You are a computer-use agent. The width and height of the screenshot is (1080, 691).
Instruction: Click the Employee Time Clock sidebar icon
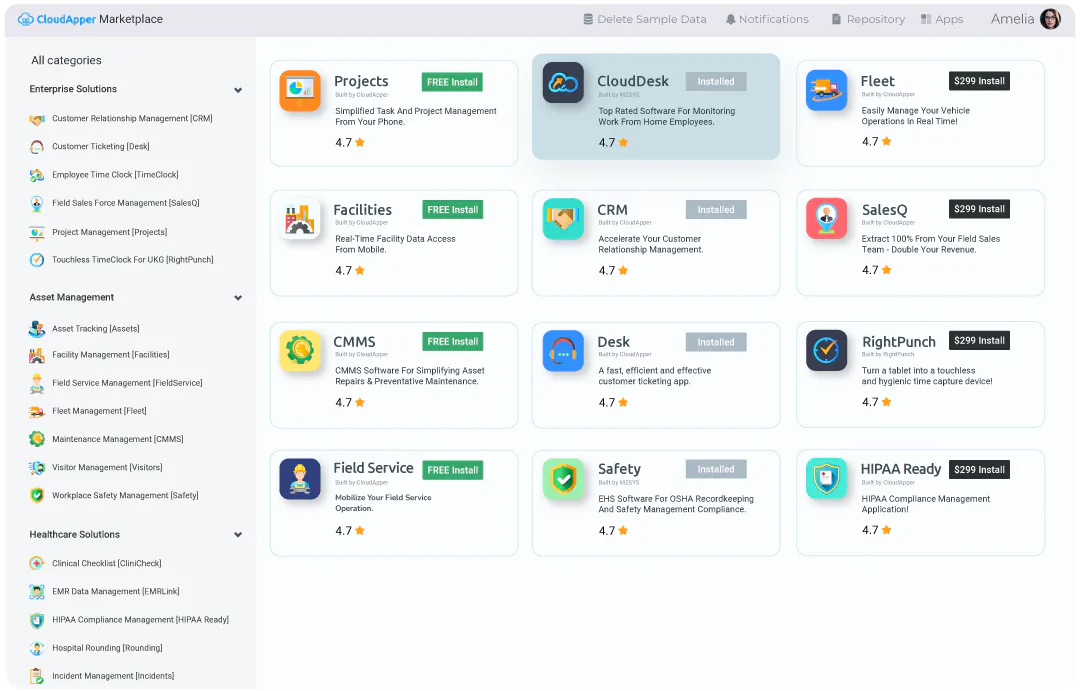pos(37,175)
